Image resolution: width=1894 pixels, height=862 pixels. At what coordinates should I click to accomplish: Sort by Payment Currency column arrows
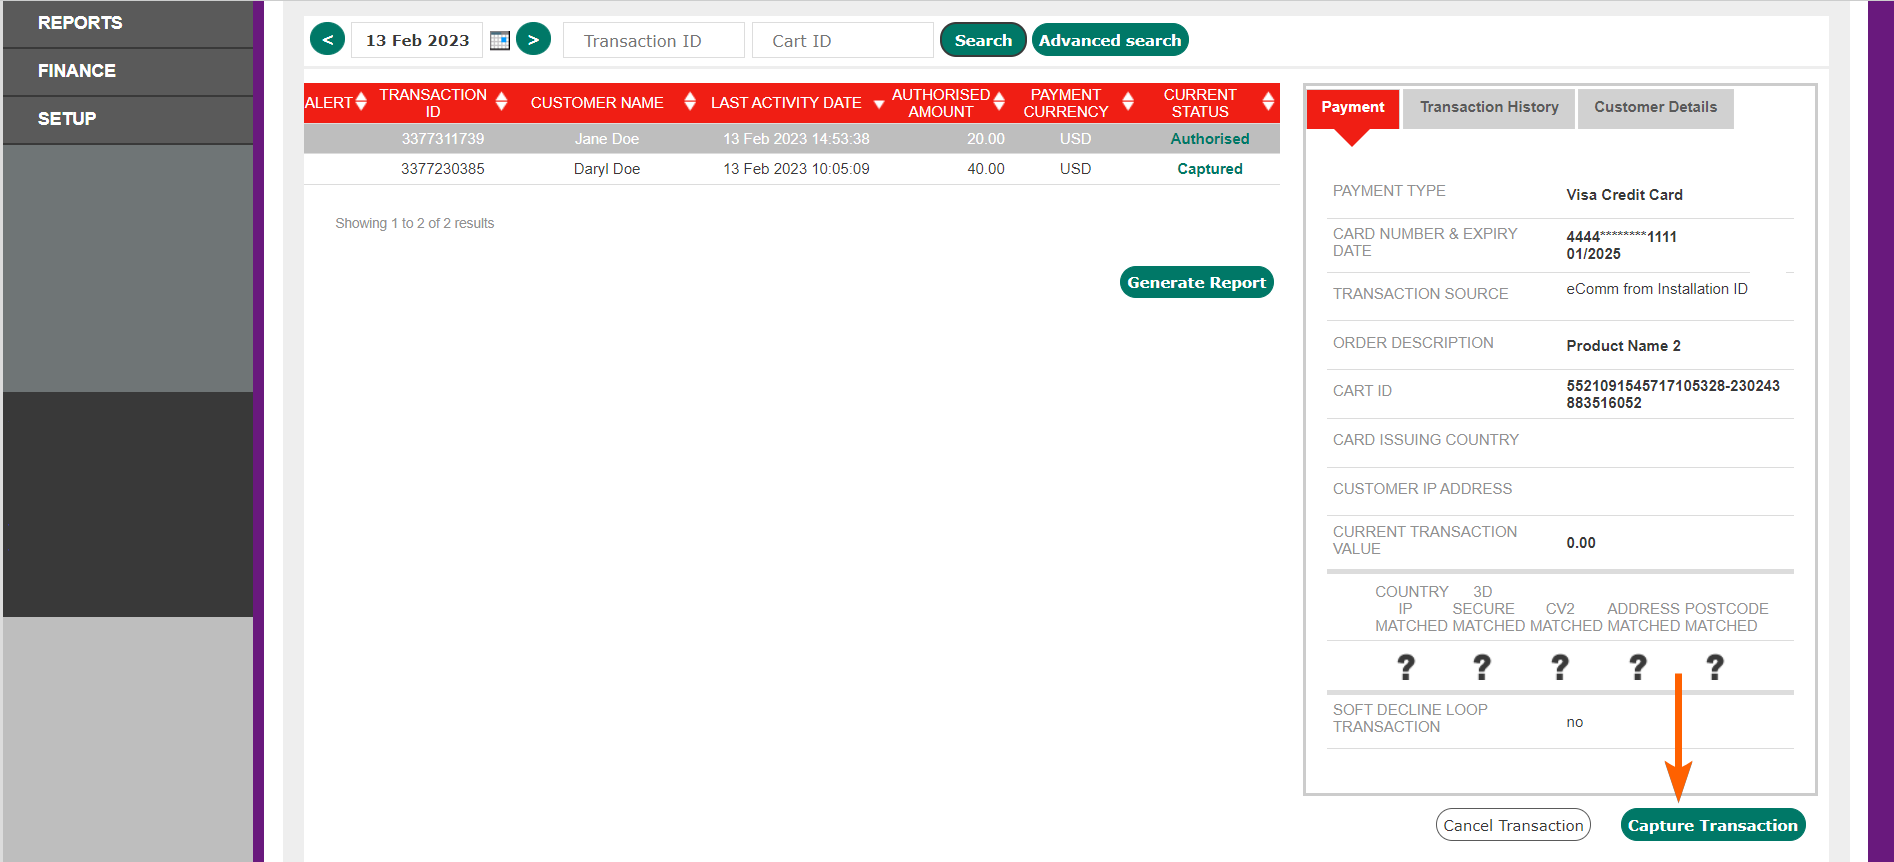1128,102
